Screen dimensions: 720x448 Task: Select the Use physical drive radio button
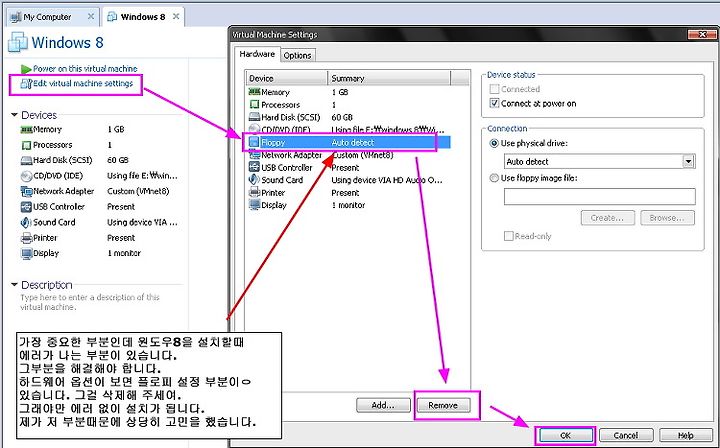pos(494,143)
